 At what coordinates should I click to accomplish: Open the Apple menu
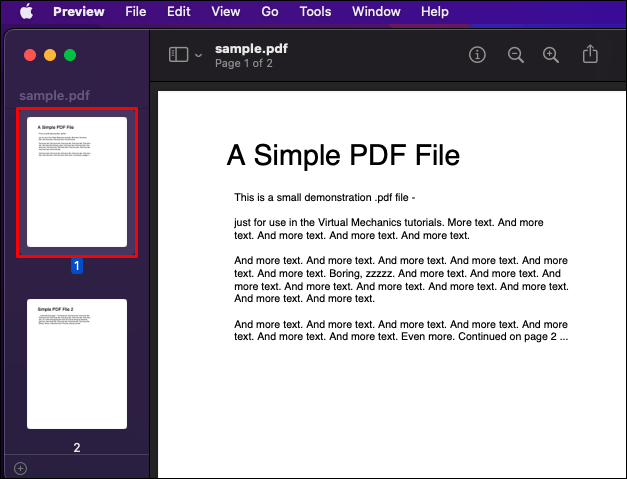(x=26, y=12)
